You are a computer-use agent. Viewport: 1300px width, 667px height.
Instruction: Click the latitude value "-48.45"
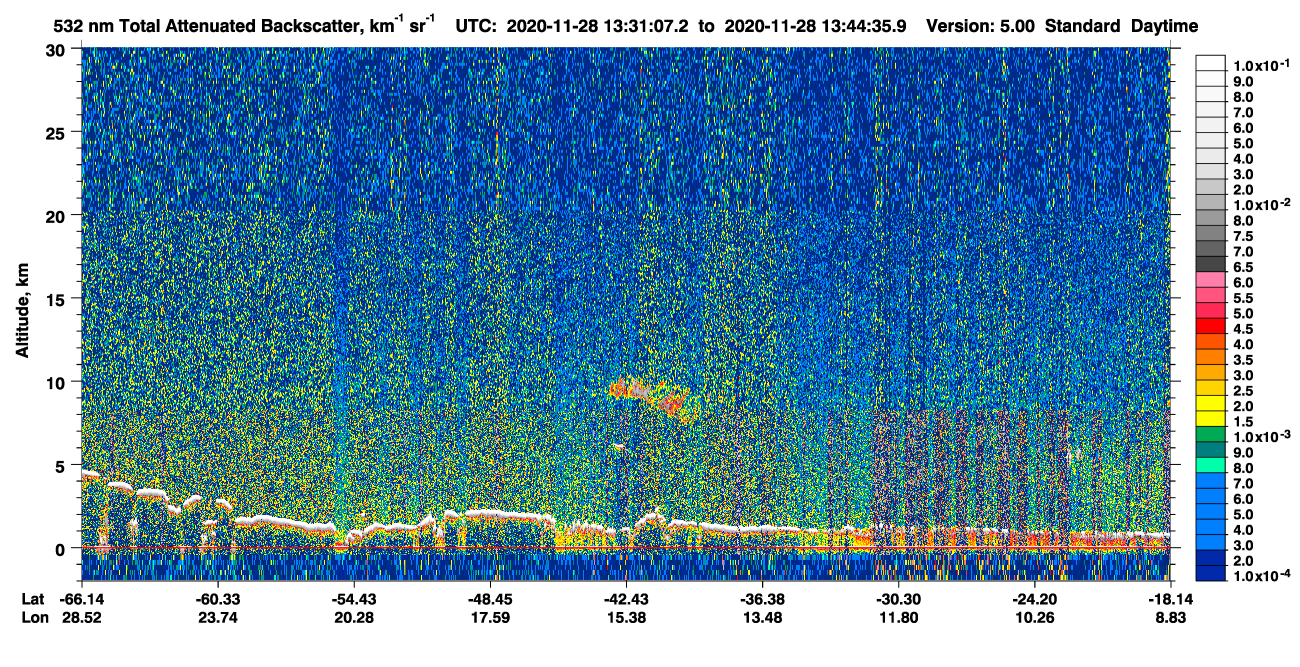(x=489, y=599)
